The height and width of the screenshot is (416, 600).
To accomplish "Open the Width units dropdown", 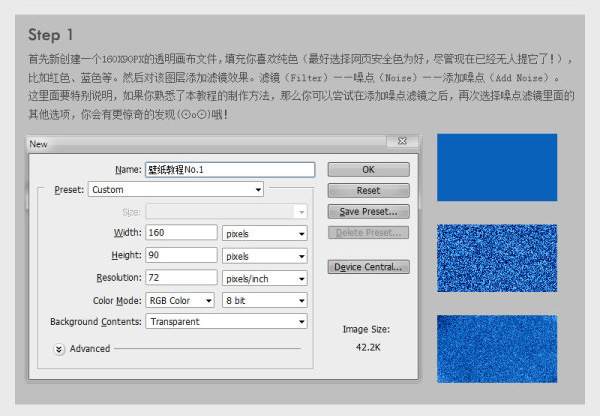I will 264,233.
